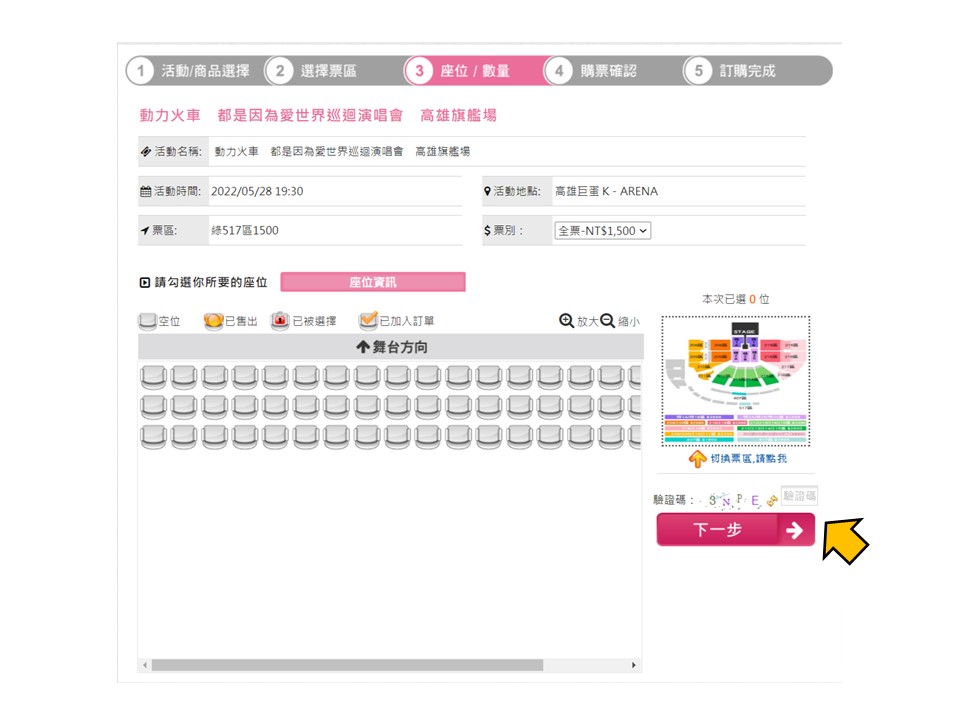Select first seat in the second row
Viewport: 960px width, 720px height.
click(x=153, y=407)
